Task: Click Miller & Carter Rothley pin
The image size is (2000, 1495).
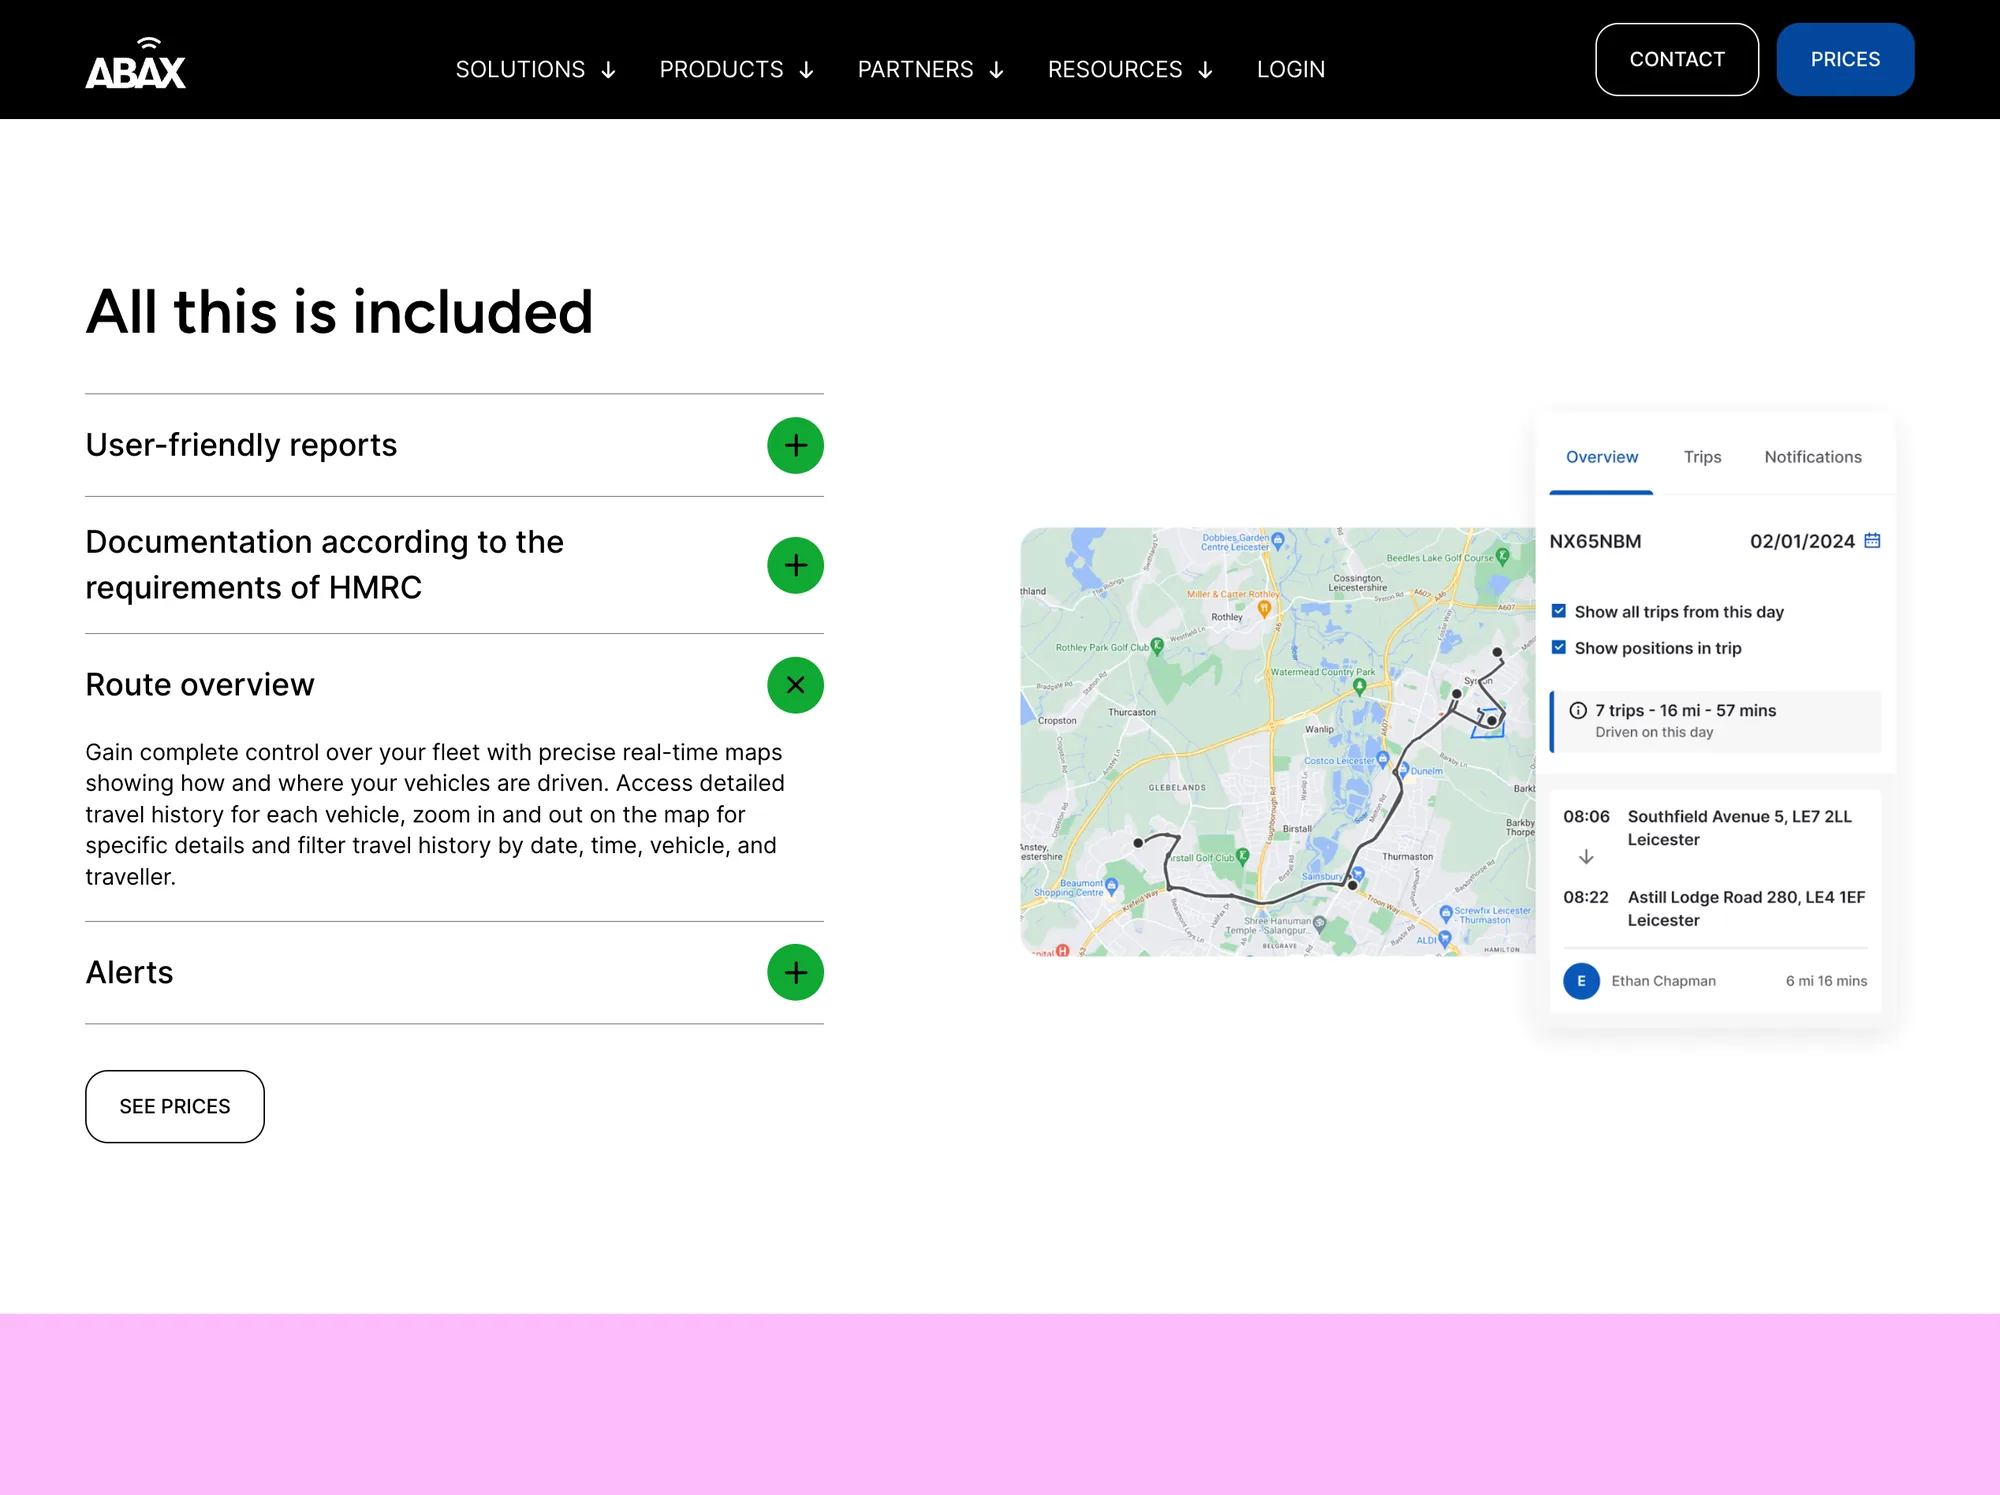Action: tap(1264, 608)
